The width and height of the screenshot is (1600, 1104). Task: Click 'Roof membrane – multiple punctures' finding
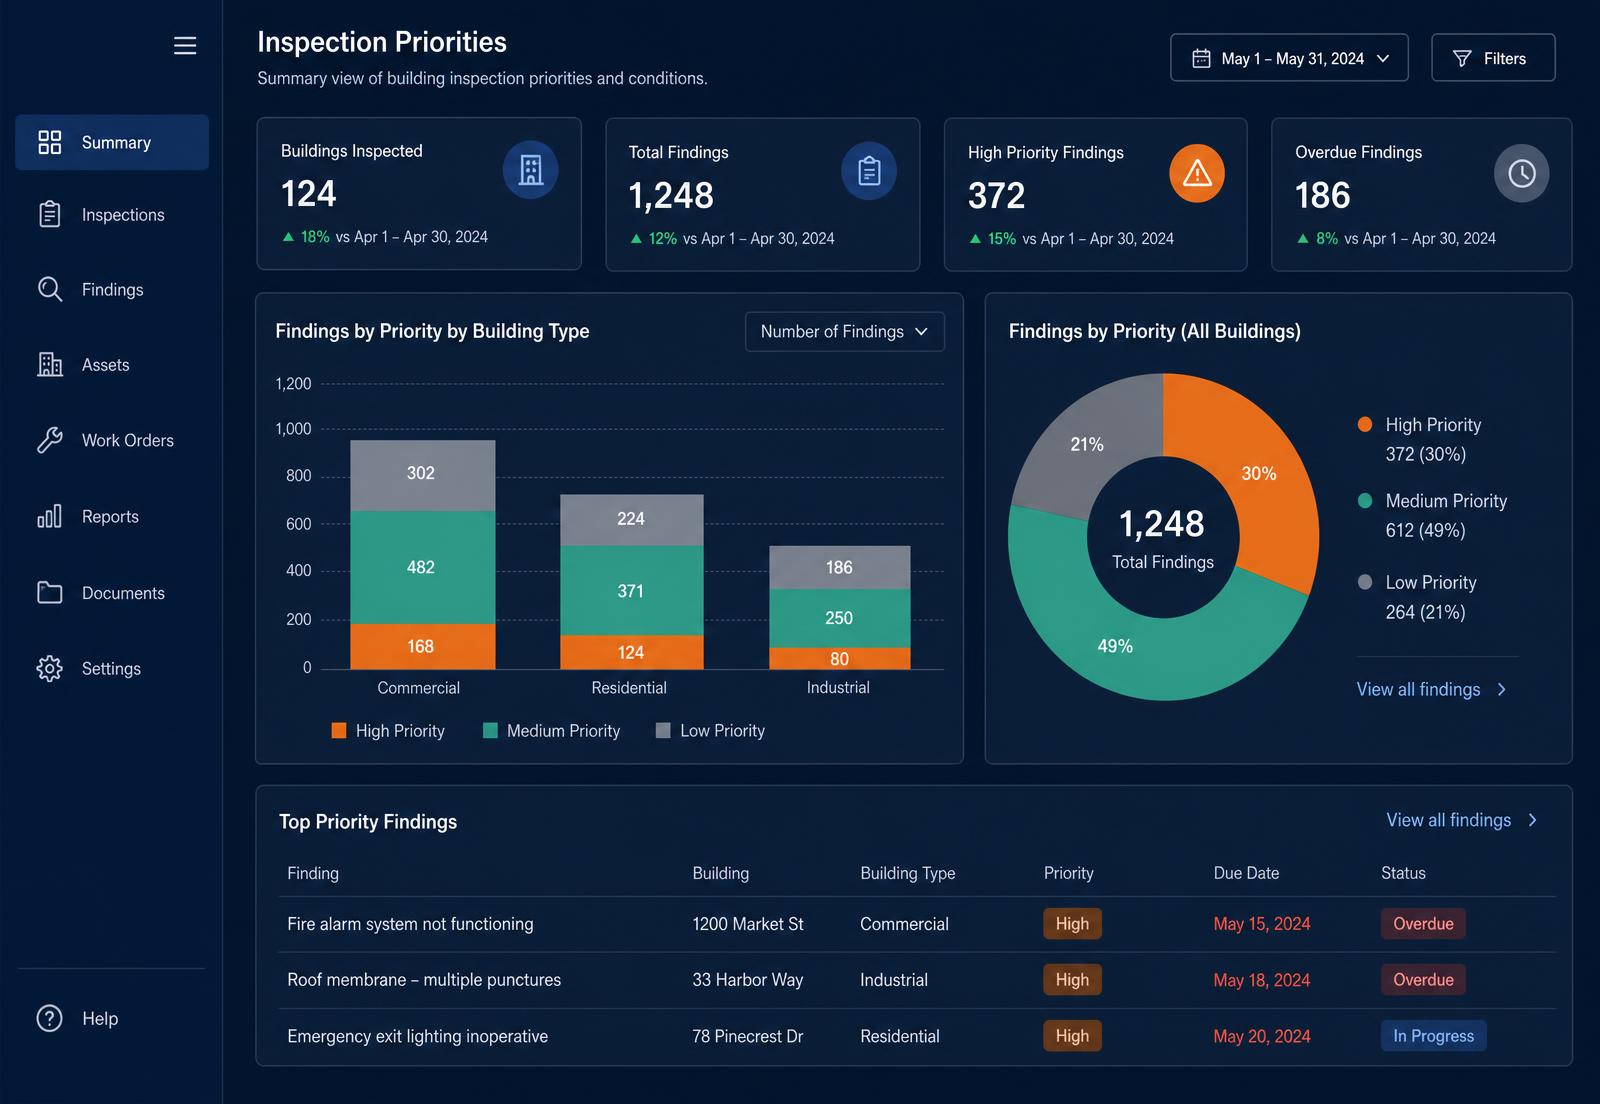click(424, 980)
